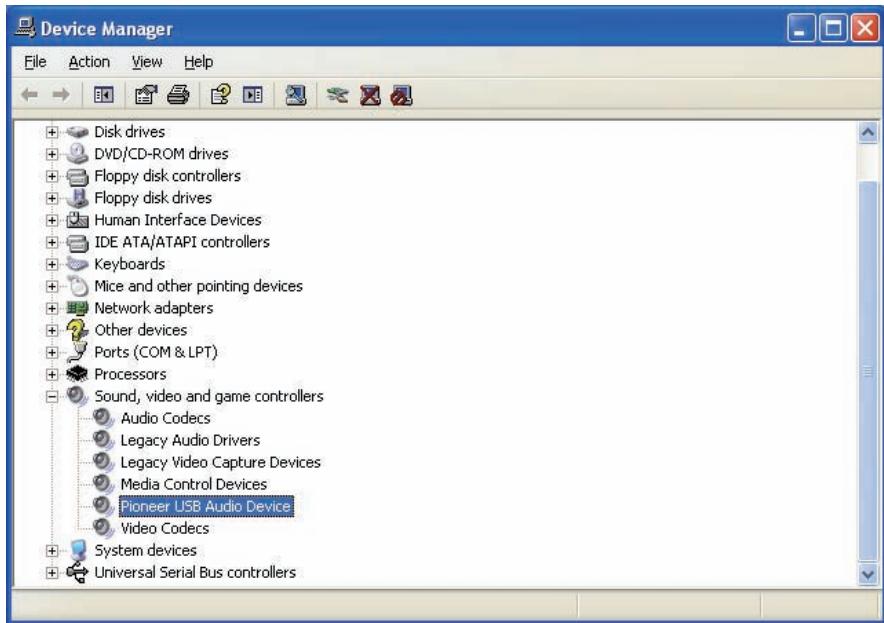Click Scan for hardware changes icon

tap(297, 95)
